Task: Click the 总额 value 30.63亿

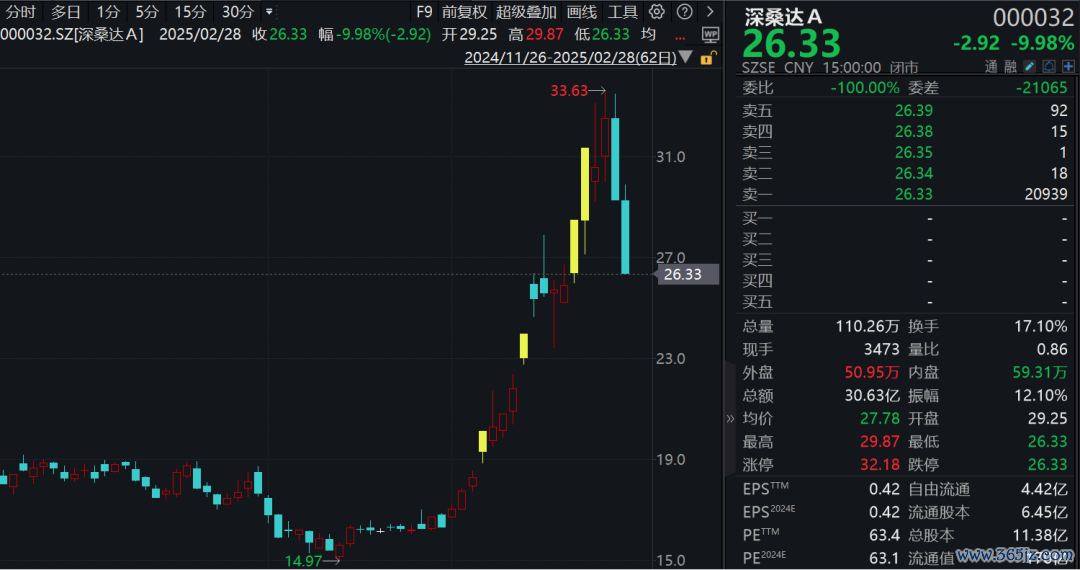Action: click(872, 396)
